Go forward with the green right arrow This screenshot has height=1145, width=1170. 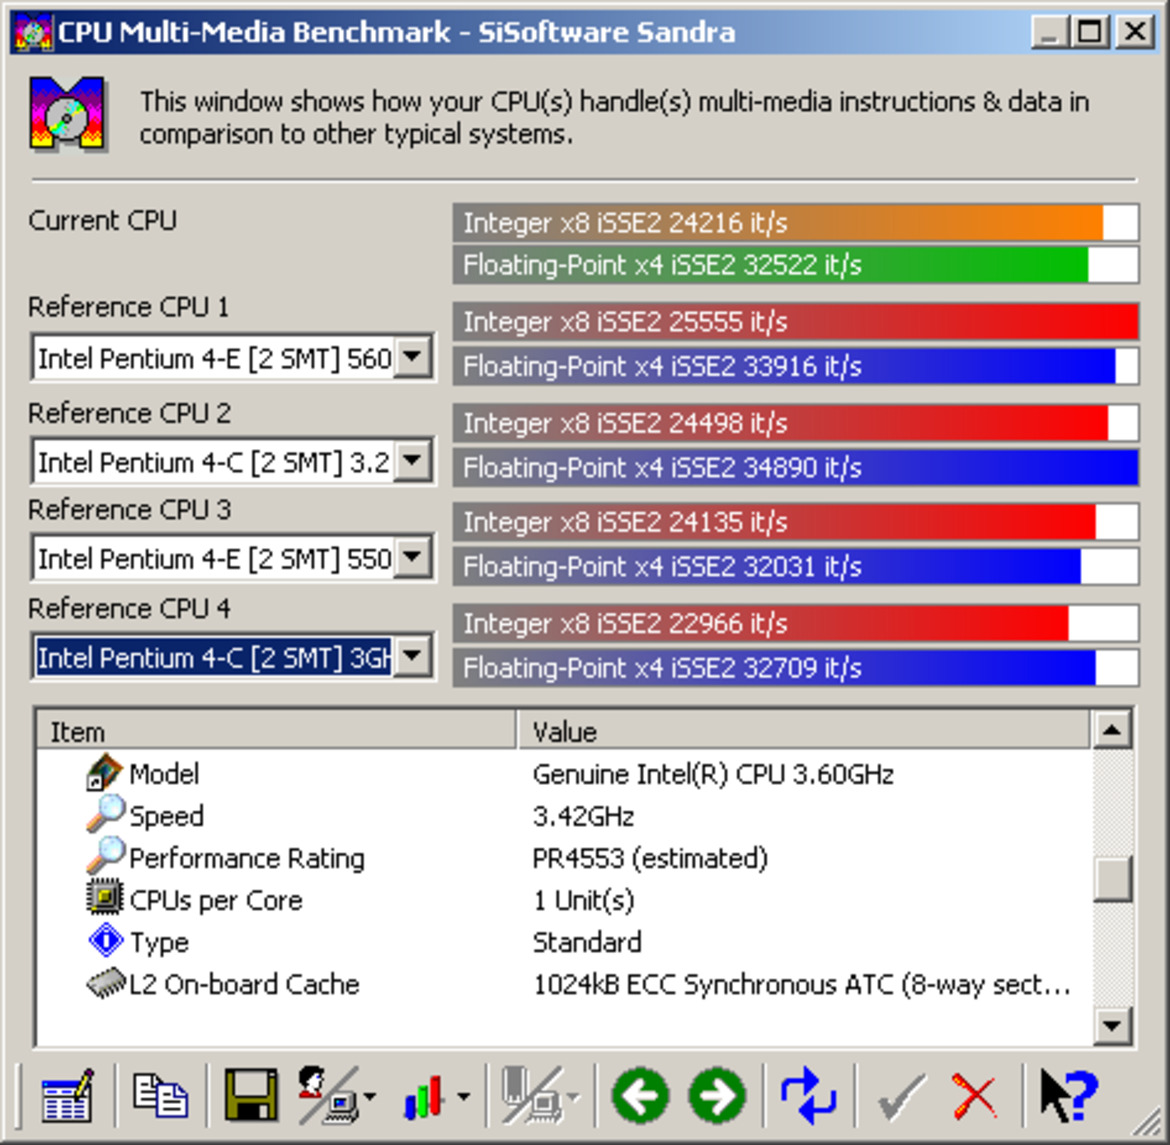pyautogui.click(x=717, y=1096)
